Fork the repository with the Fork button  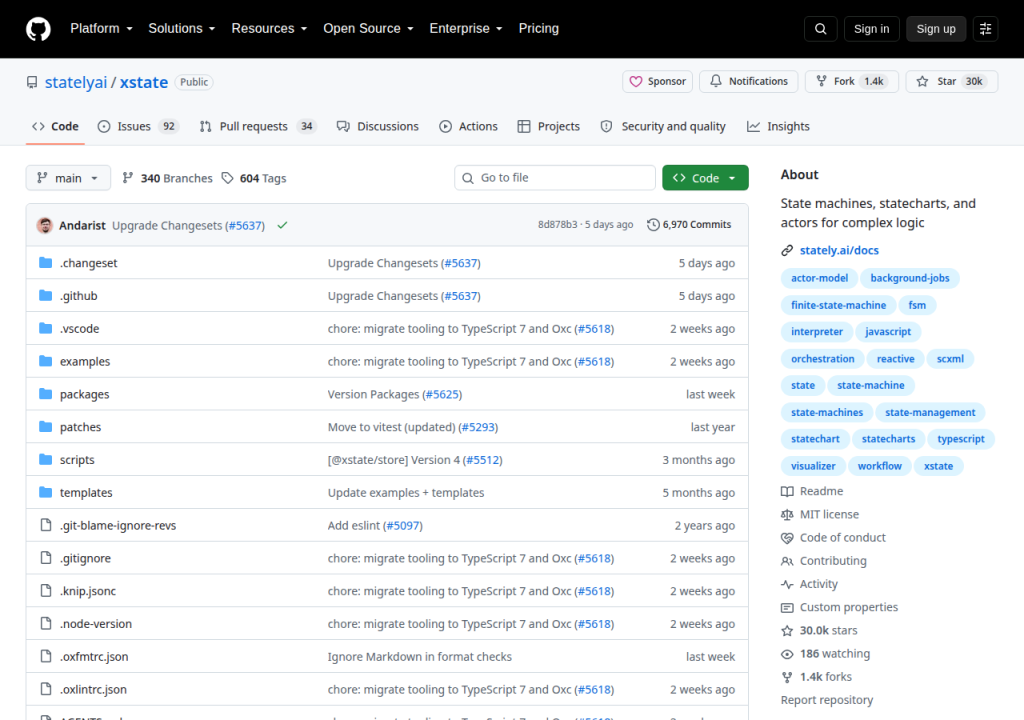pyautogui.click(x=852, y=82)
